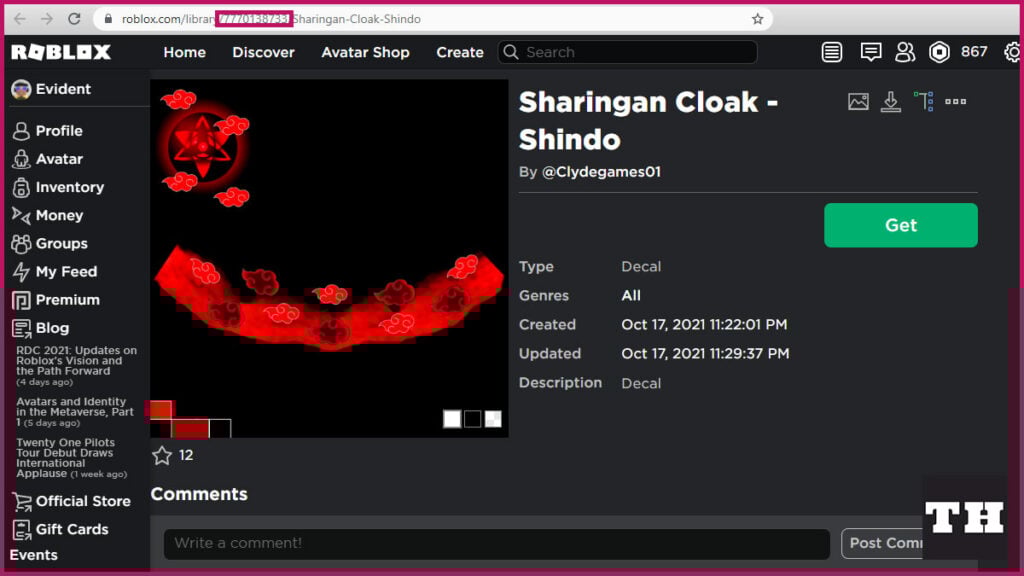Switch the preview background to white
The image size is (1024, 576).
[x=452, y=419]
